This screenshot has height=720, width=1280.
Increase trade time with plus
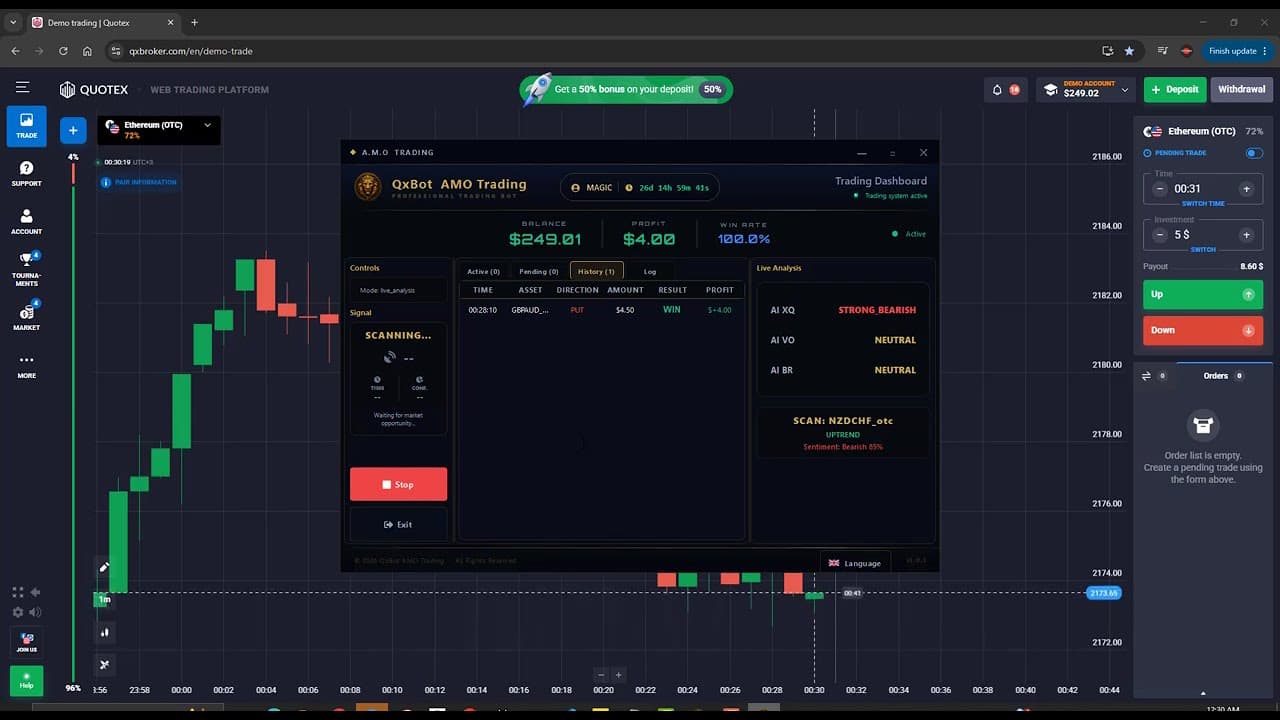pyautogui.click(x=1246, y=188)
